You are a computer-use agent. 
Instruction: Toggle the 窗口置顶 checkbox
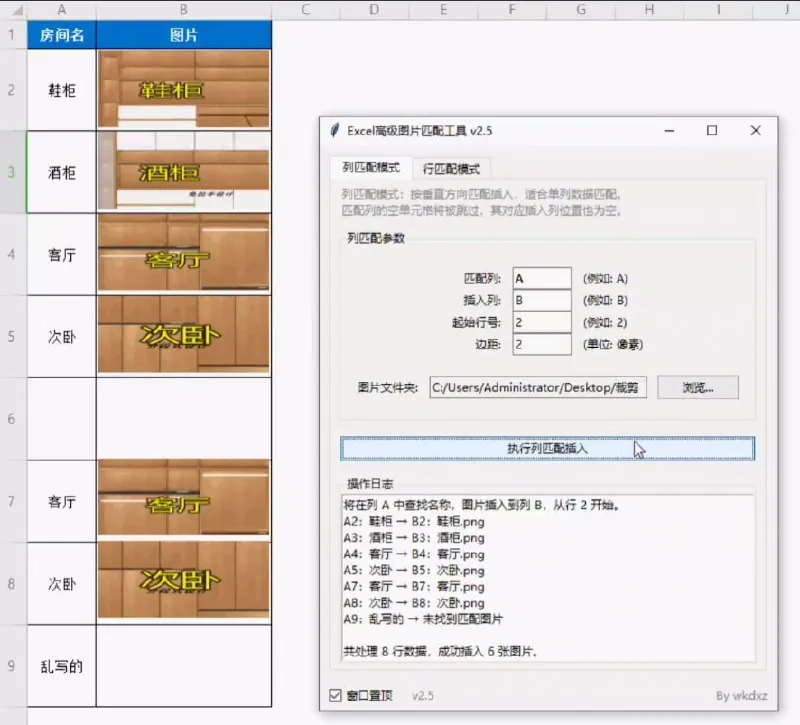336,695
